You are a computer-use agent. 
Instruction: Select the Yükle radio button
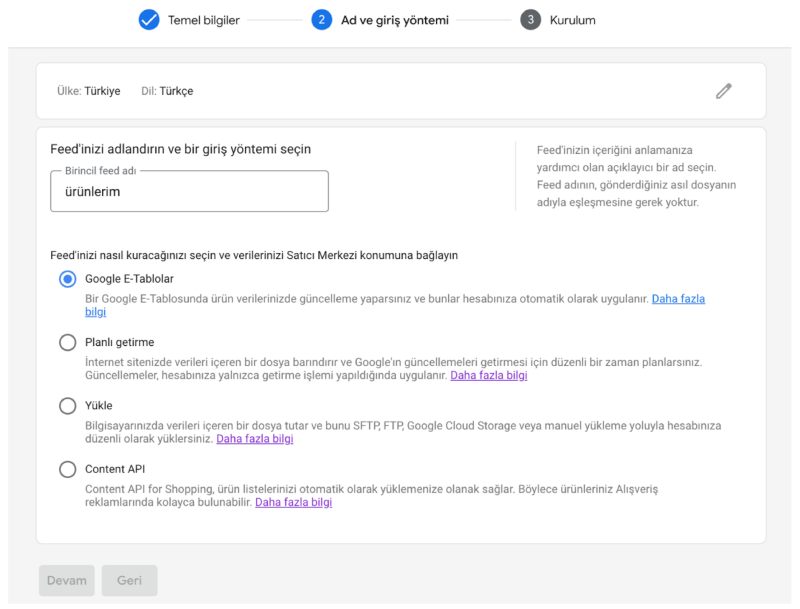coord(68,406)
